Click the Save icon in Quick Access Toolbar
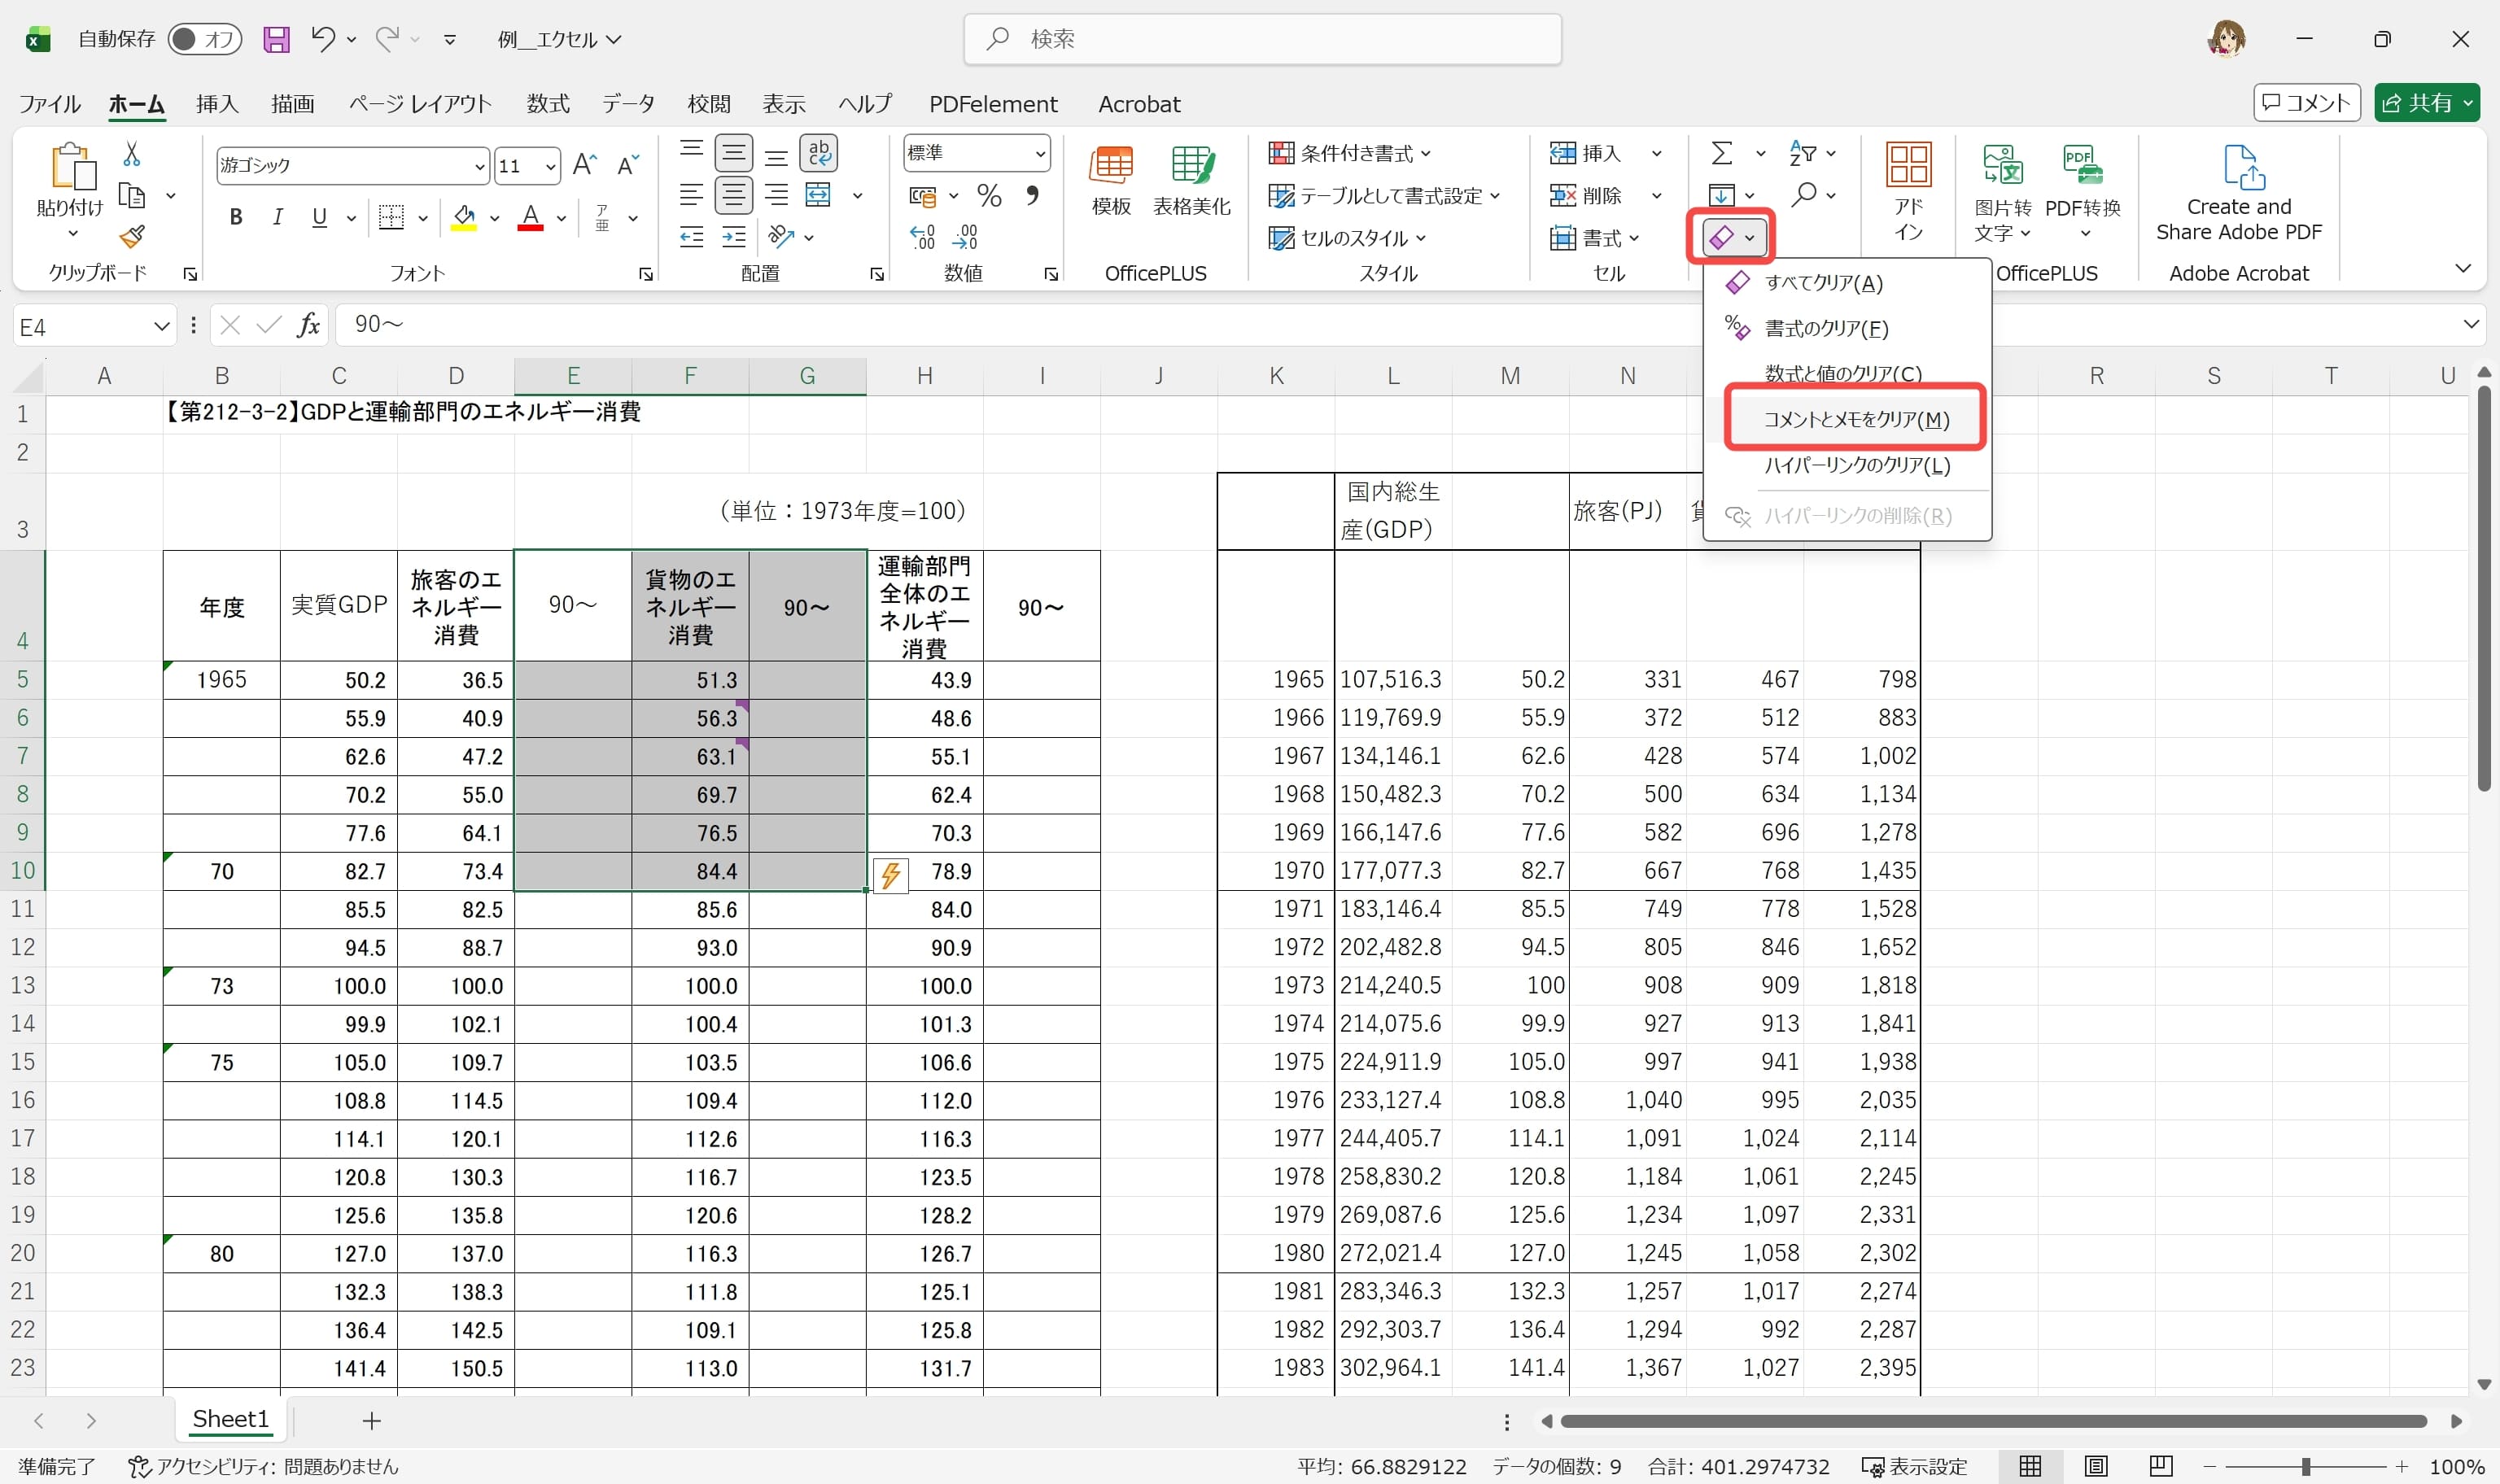 277,39
